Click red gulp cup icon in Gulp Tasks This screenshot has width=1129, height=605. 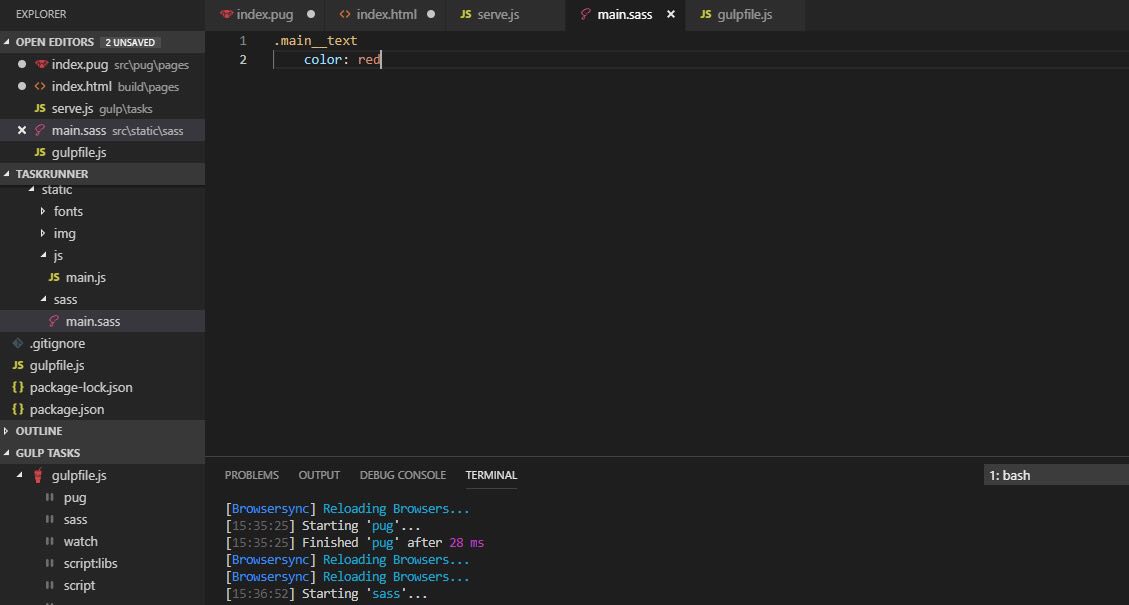click(x=38, y=475)
